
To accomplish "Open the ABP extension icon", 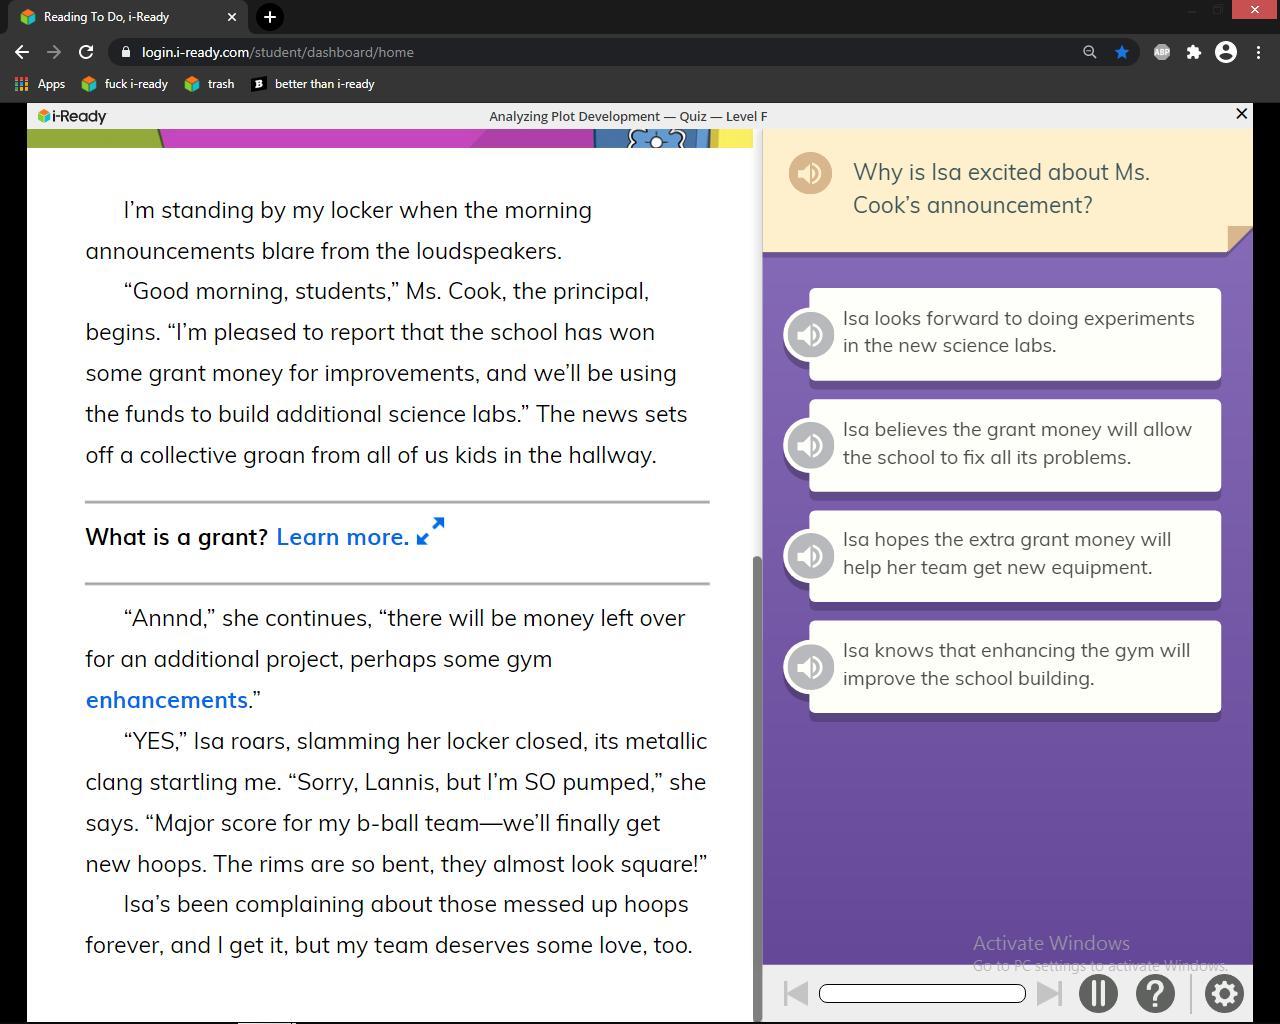I will pyautogui.click(x=1162, y=52).
